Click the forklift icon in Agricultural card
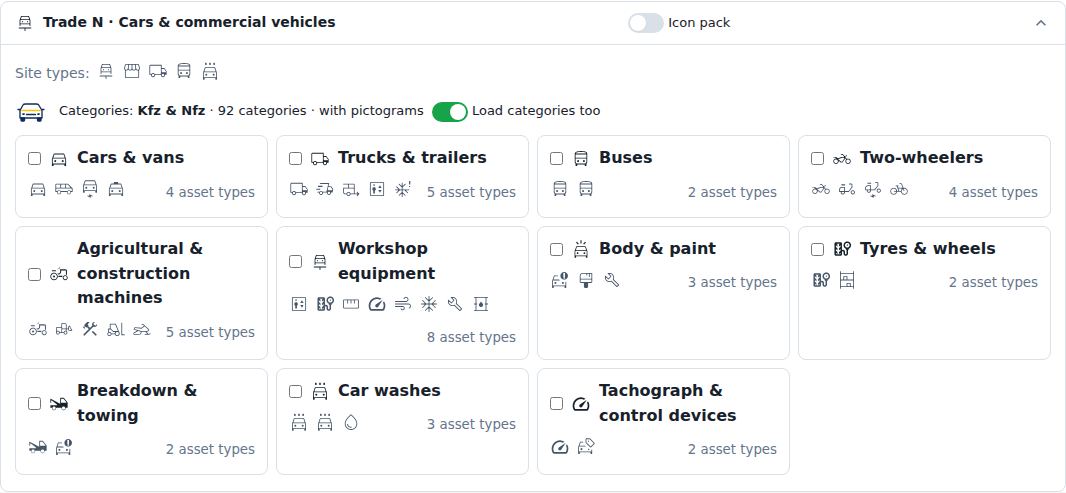Screen dimensions: 1066x493 [x=116, y=330]
